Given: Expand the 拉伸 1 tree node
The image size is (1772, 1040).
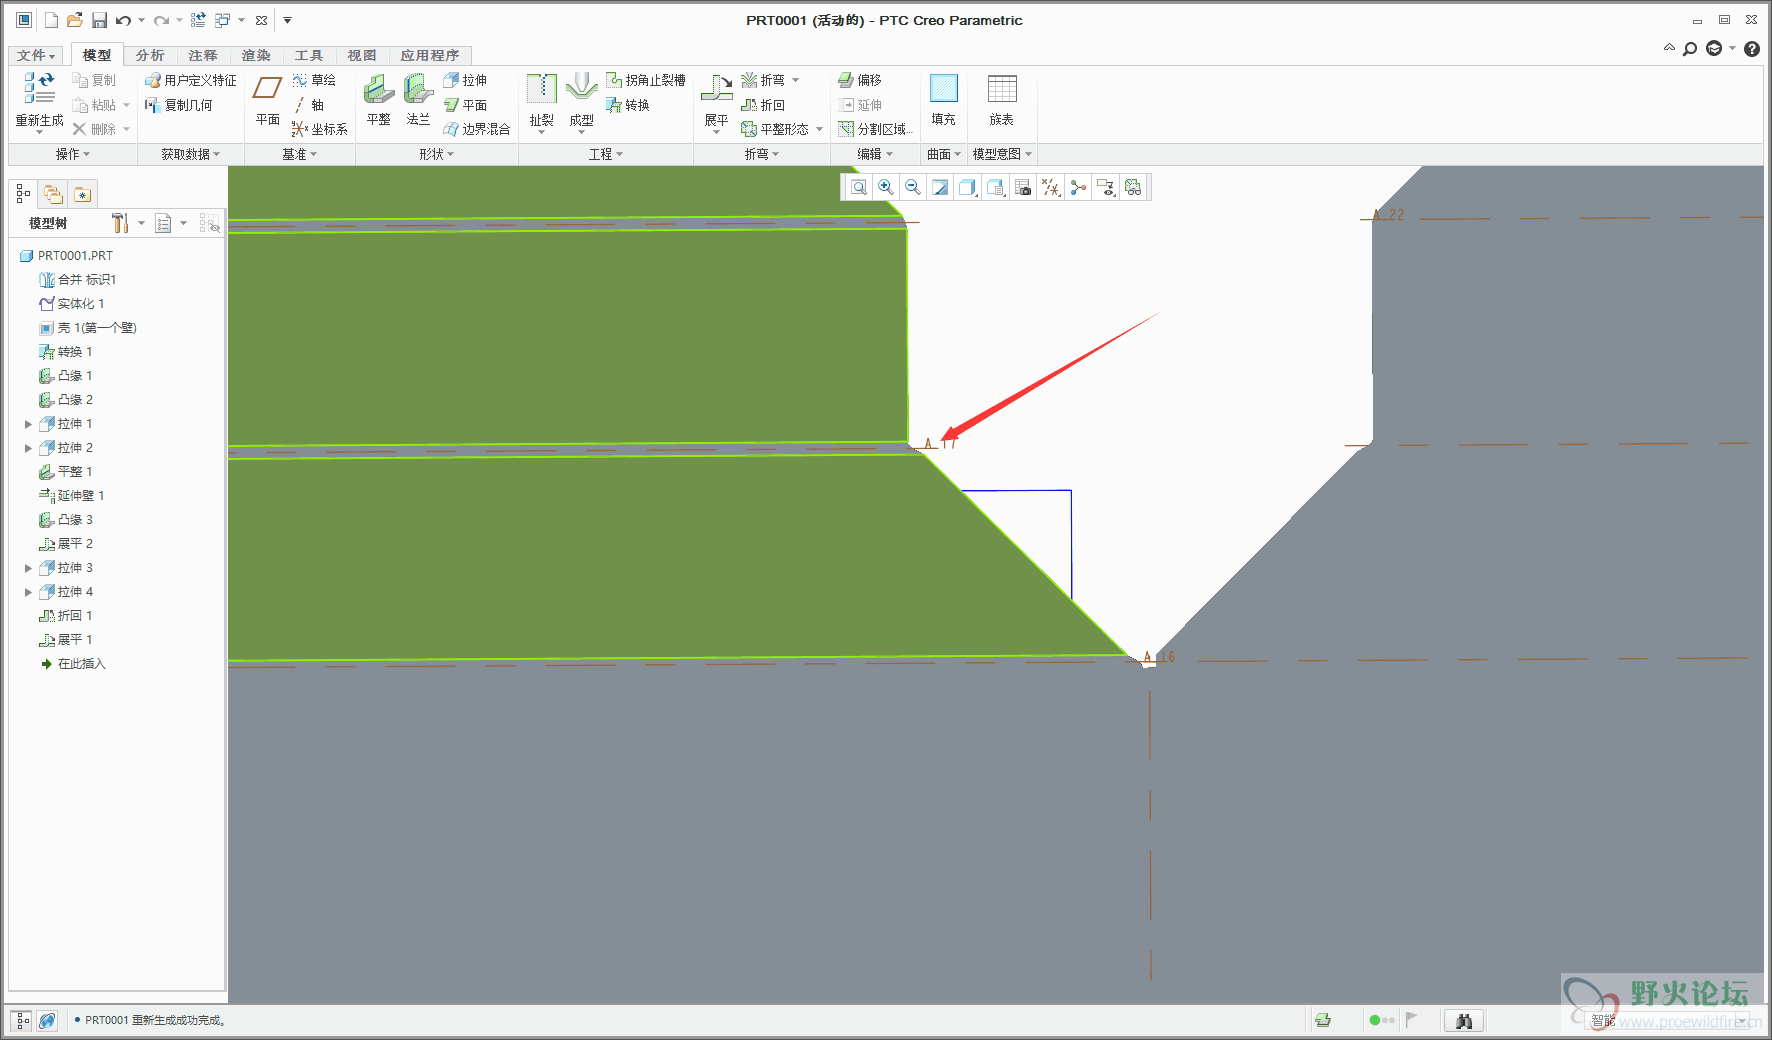Looking at the screenshot, I should (x=28, y=424).
